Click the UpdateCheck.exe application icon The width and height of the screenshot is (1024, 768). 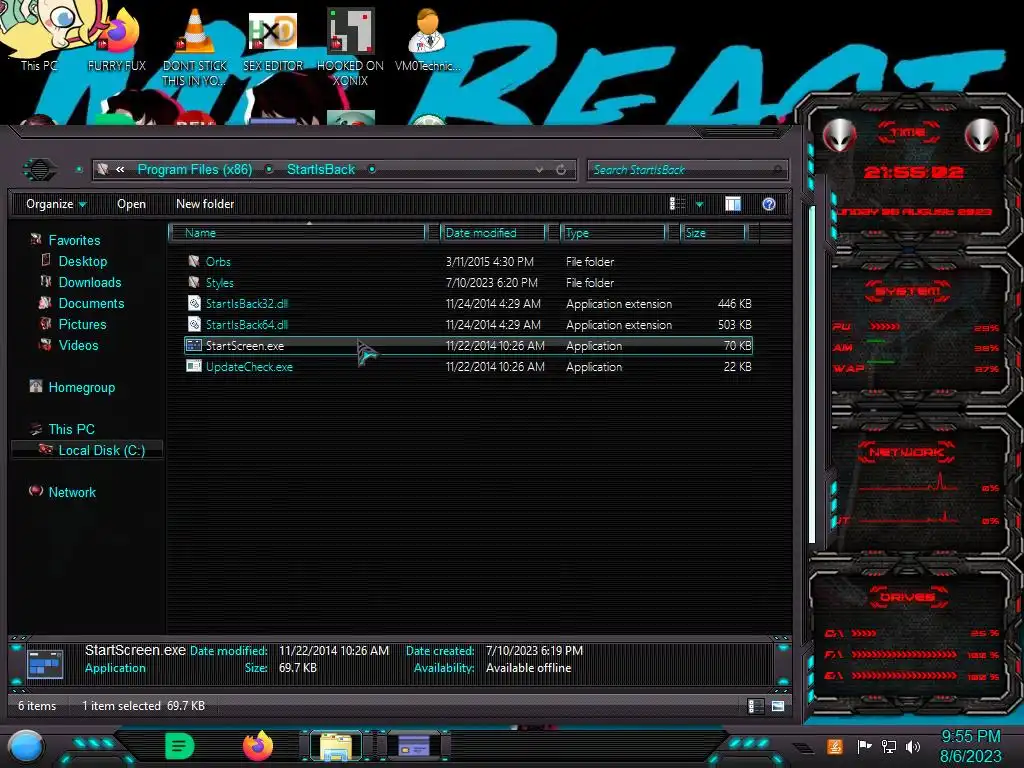tap(194, 366)
